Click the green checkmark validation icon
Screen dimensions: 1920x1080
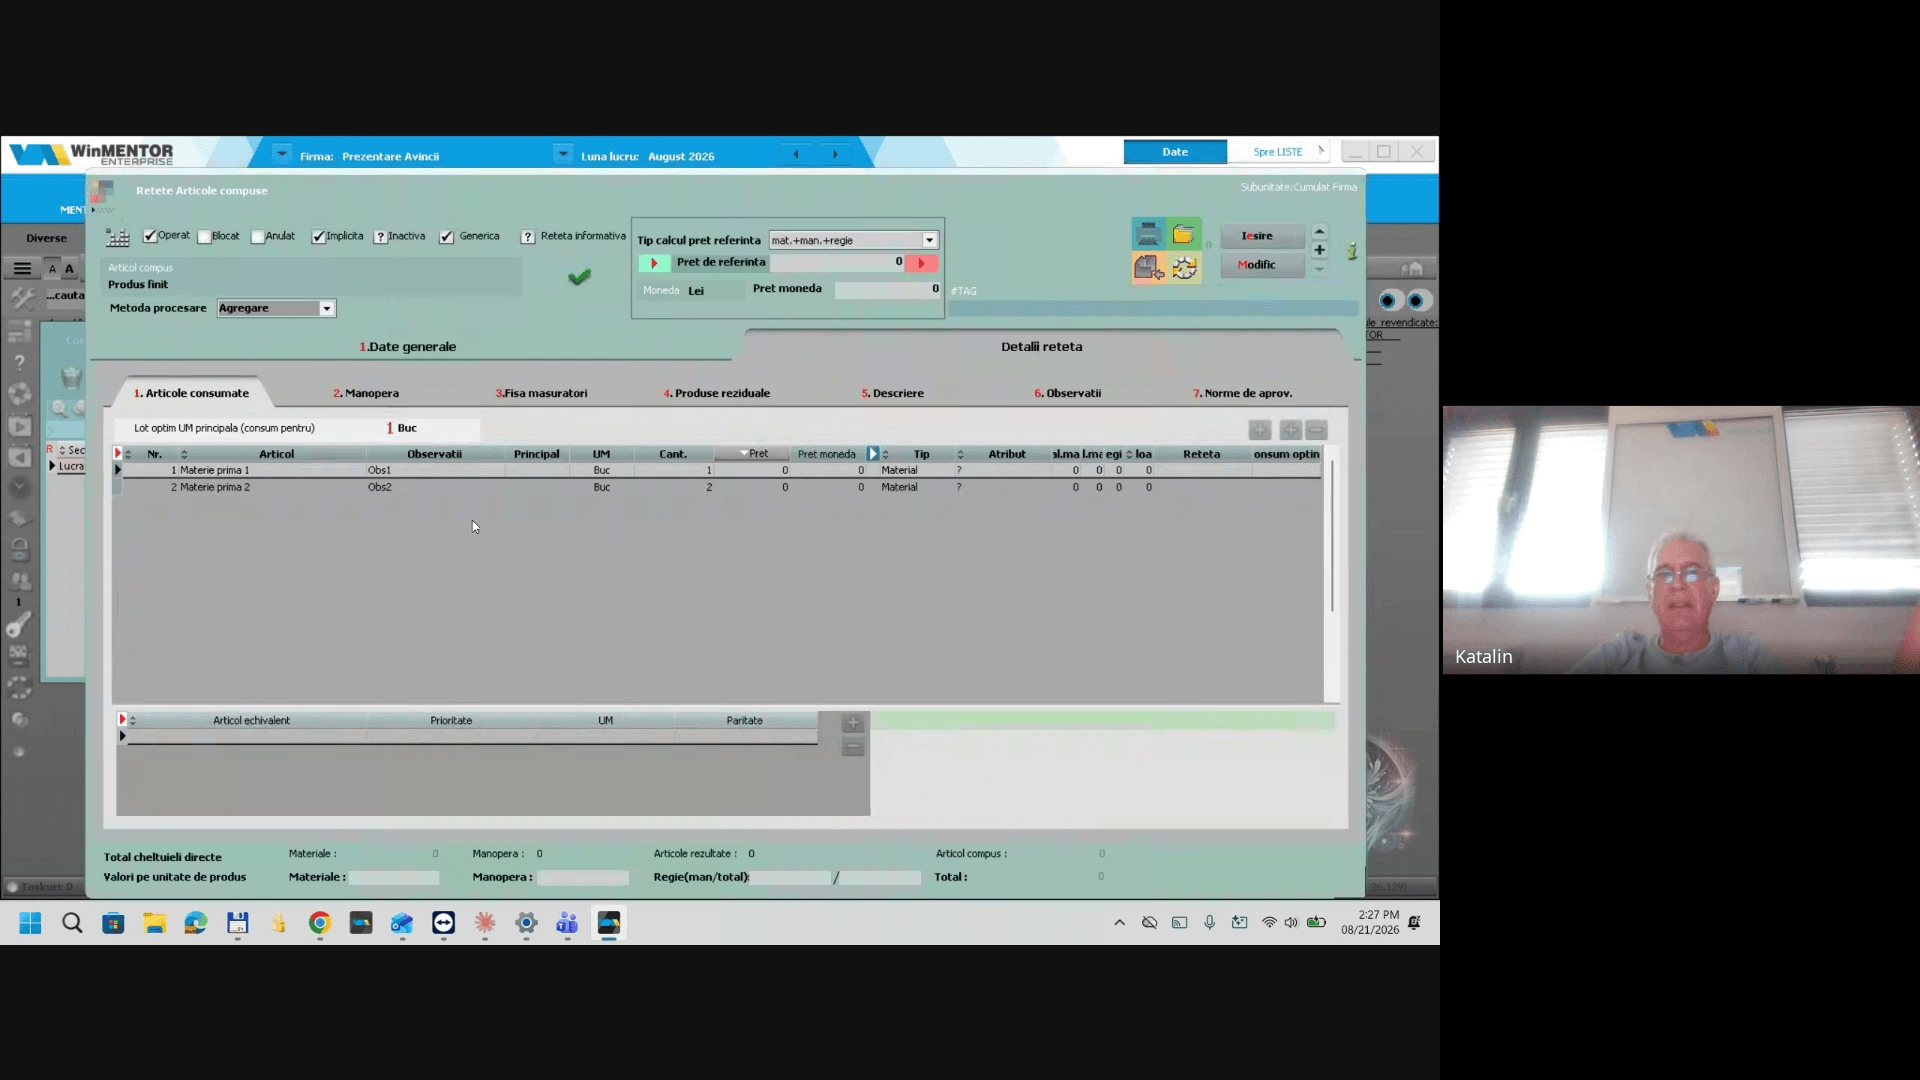coord(579,277)
